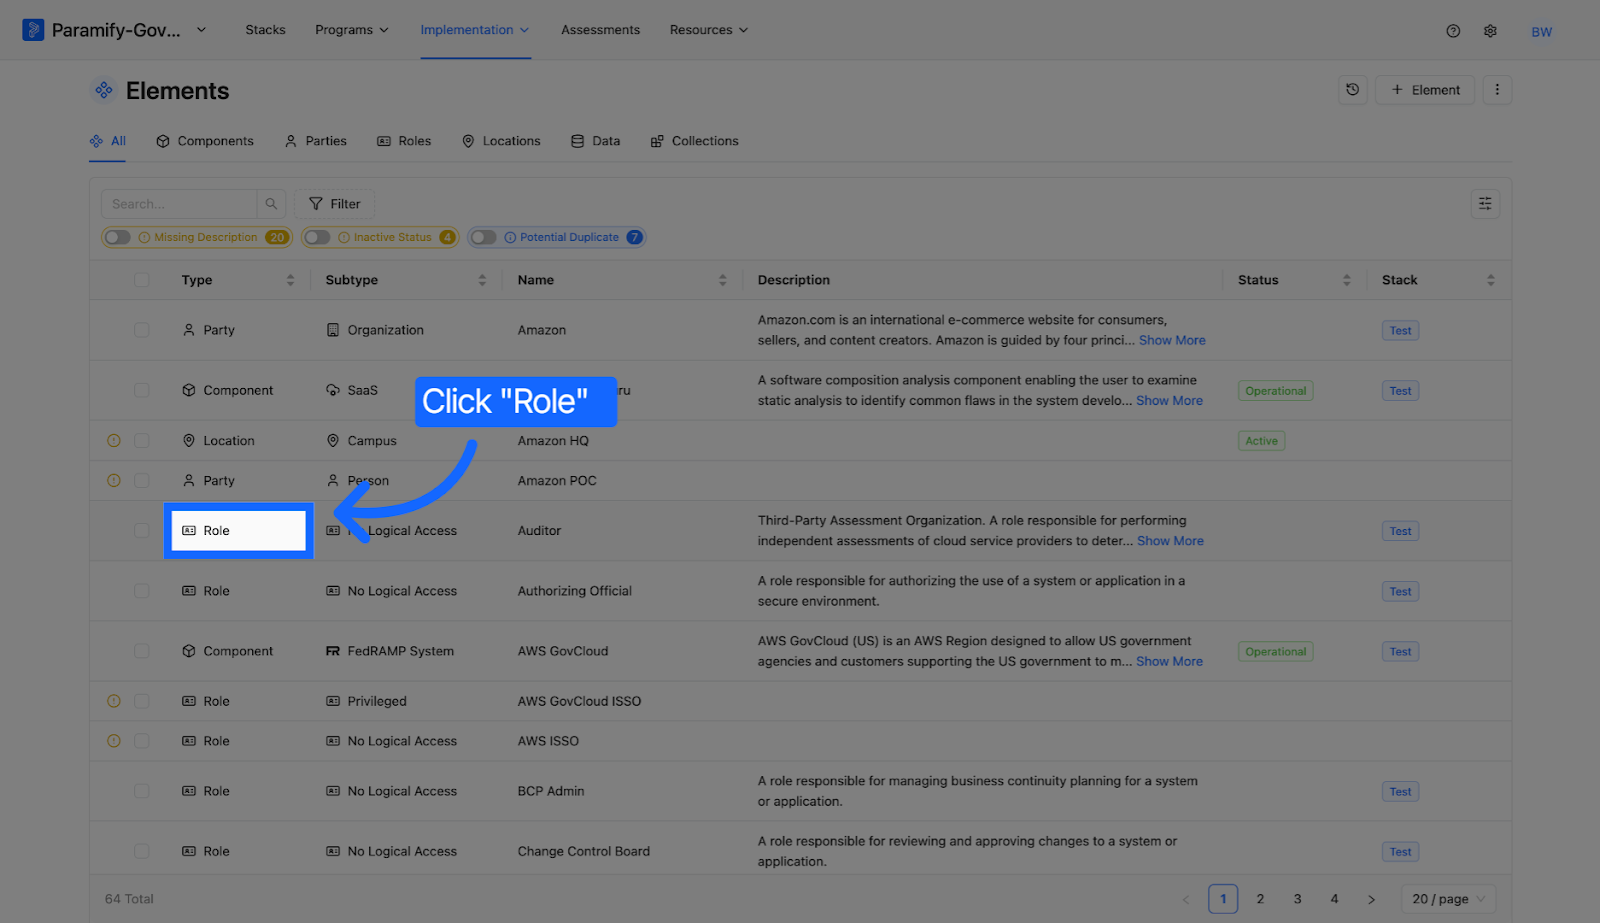Click the role badge icon on Authorizing Official row
The image size is (1600, 923).
(189, 591)
